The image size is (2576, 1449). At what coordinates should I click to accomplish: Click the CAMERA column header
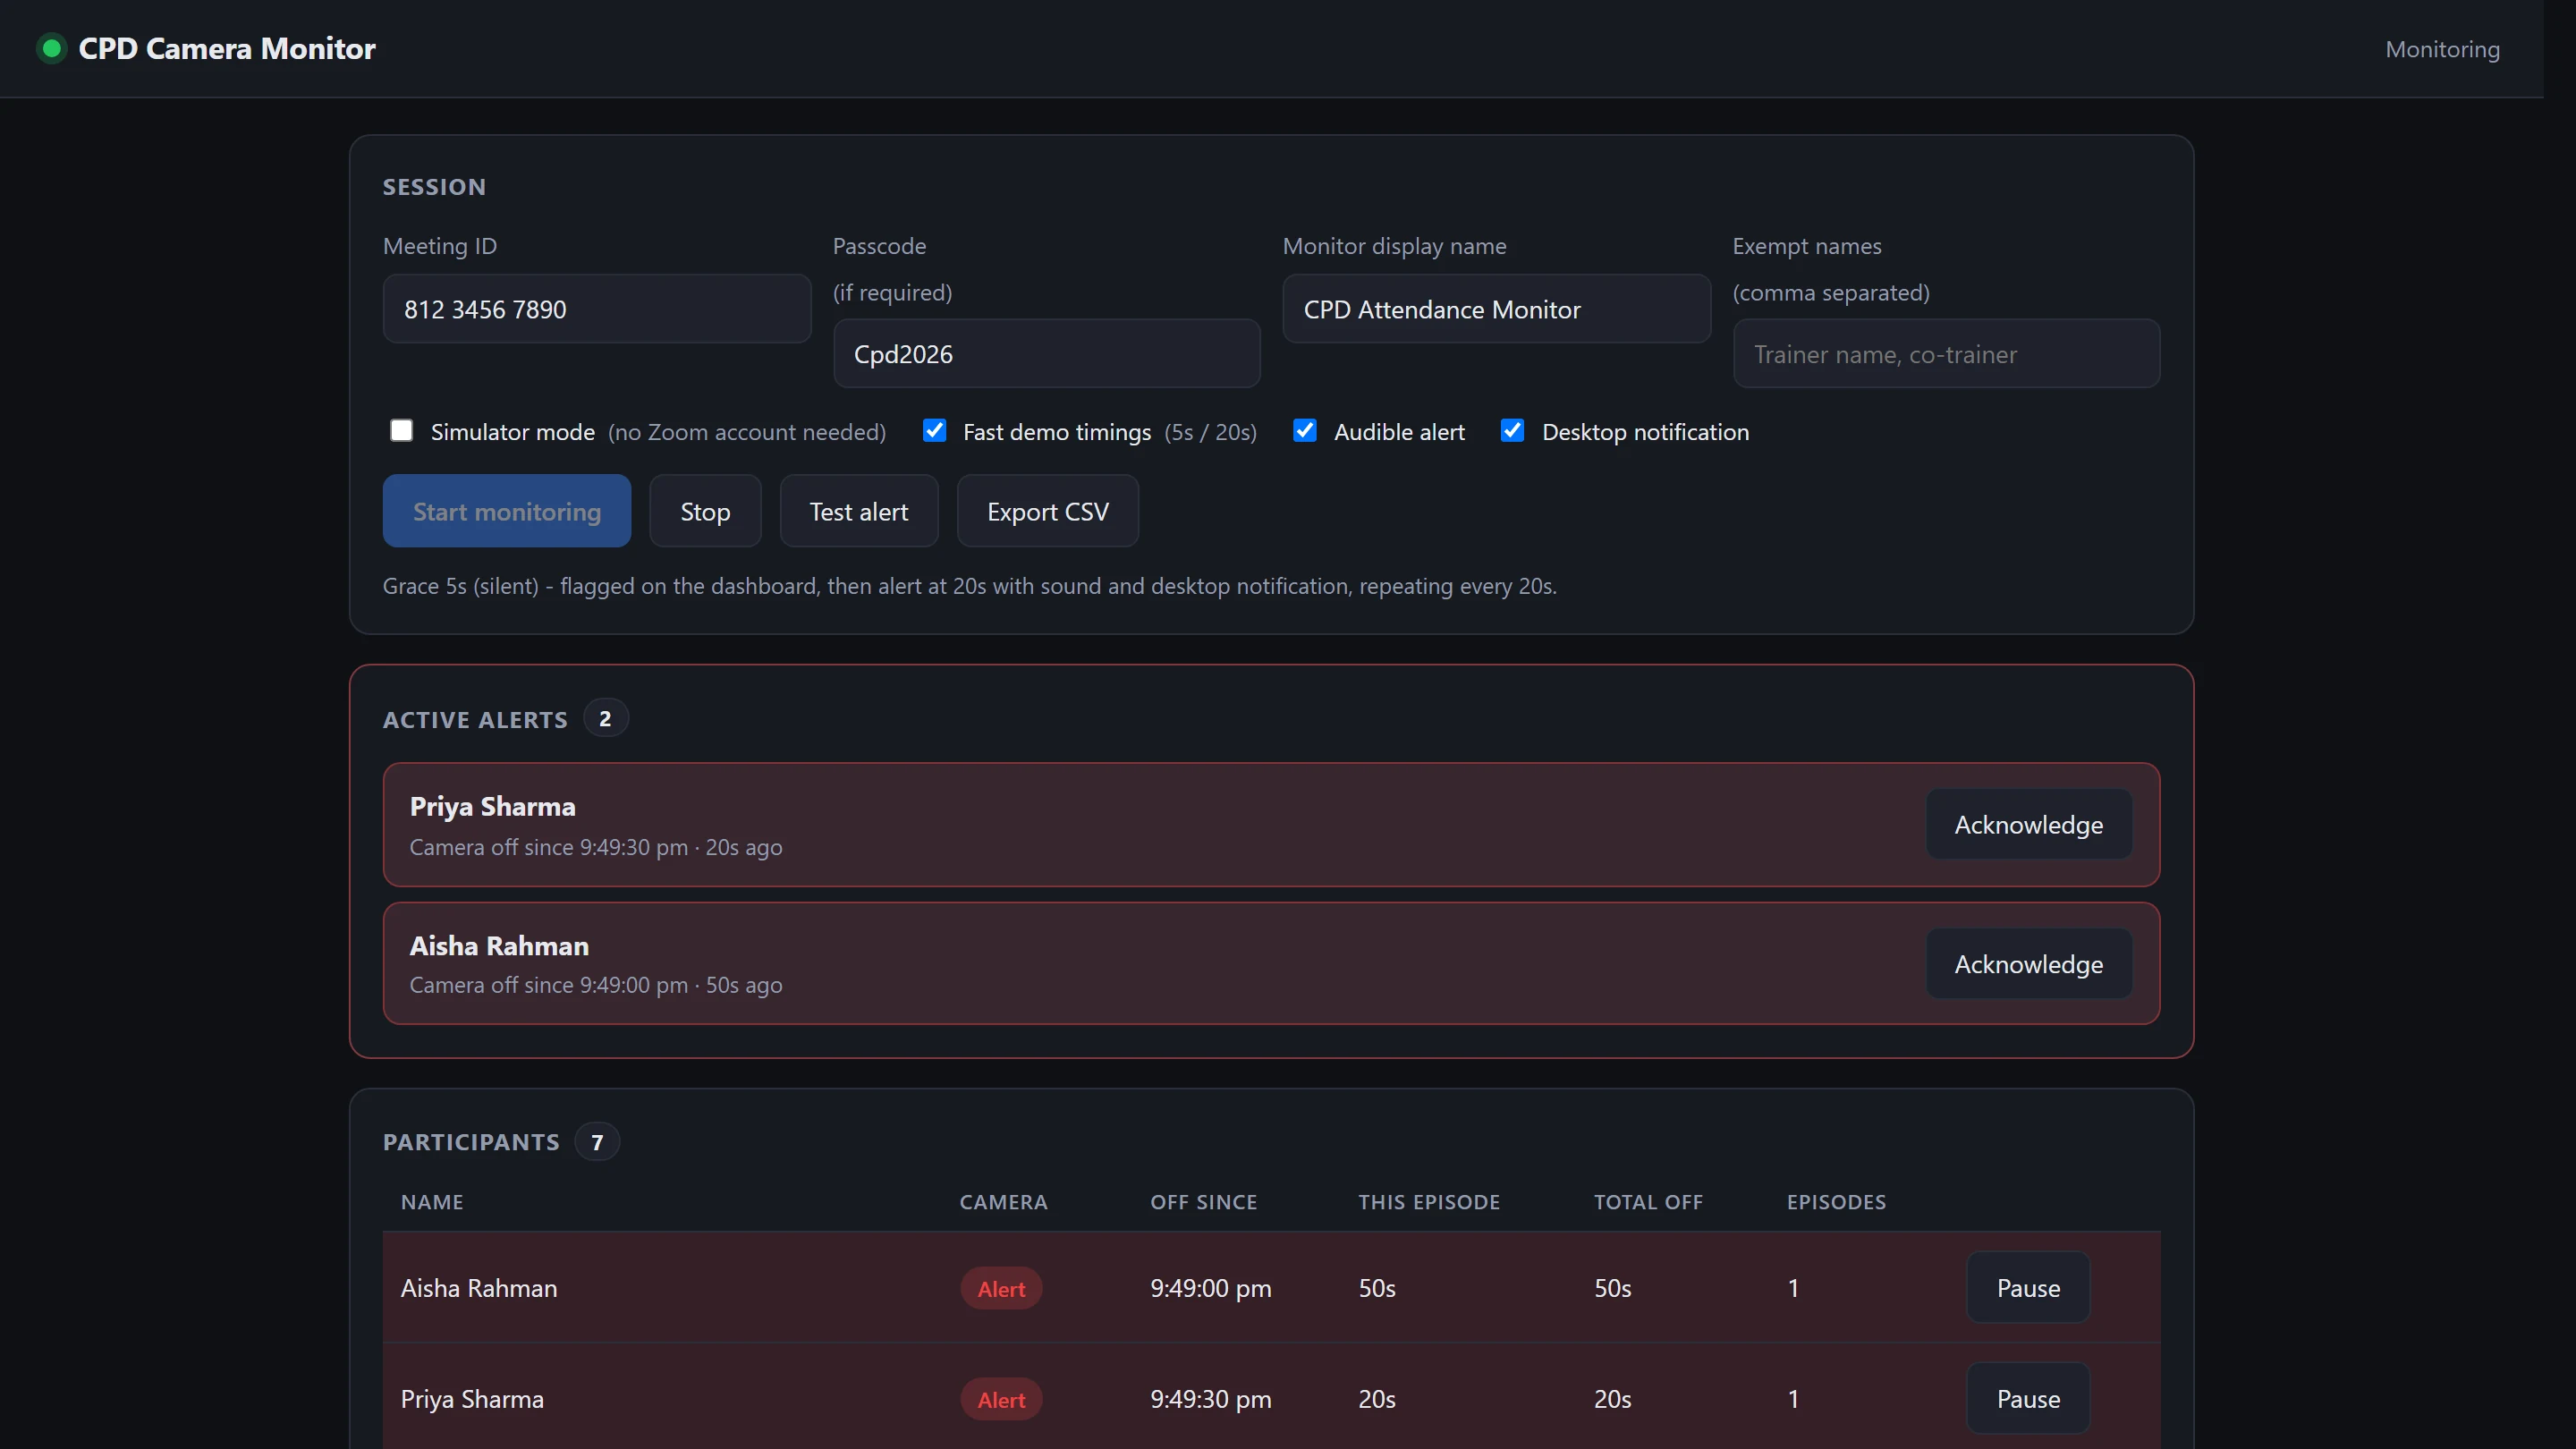[1003, 1202]
